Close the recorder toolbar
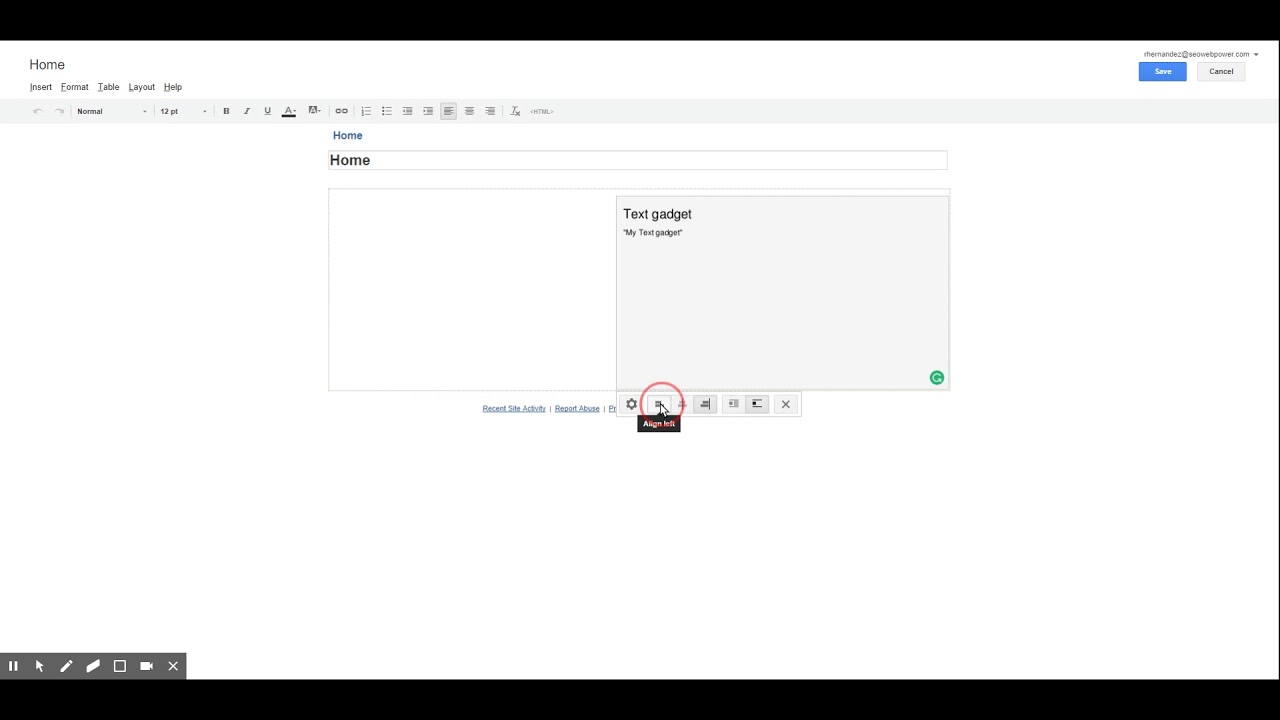 (173, 666)
